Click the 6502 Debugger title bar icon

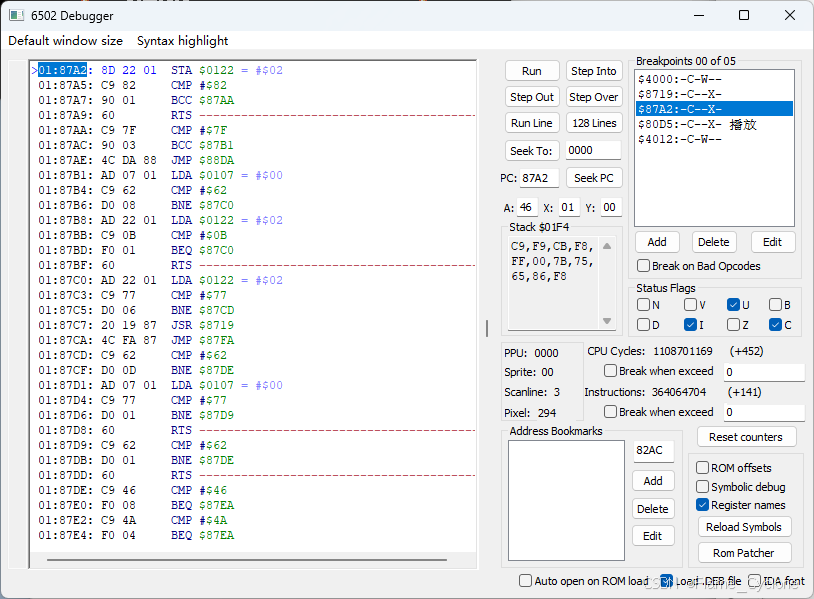coord(17,16)
